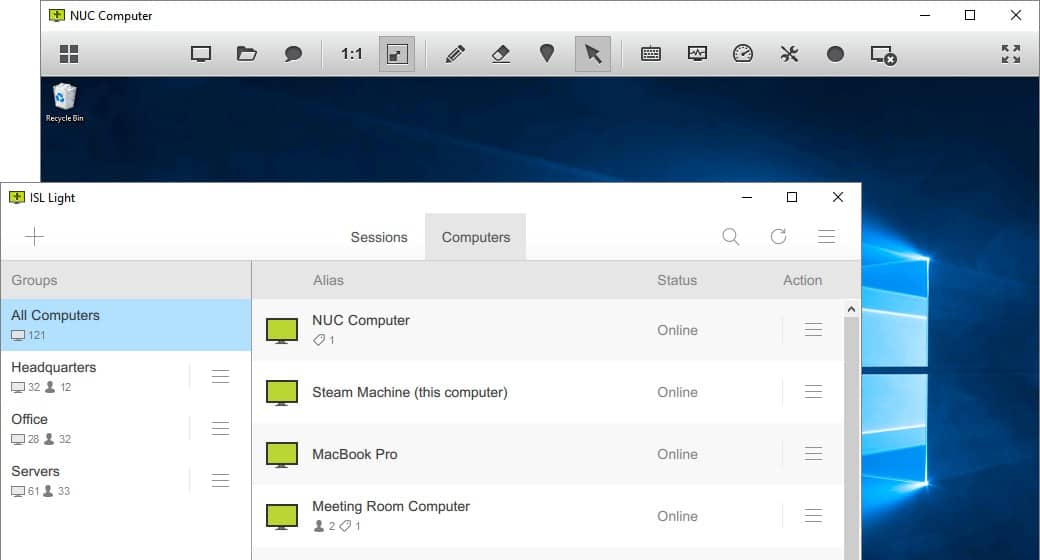Click the speed gauge icon in toolbar

(x=743, y=54)
